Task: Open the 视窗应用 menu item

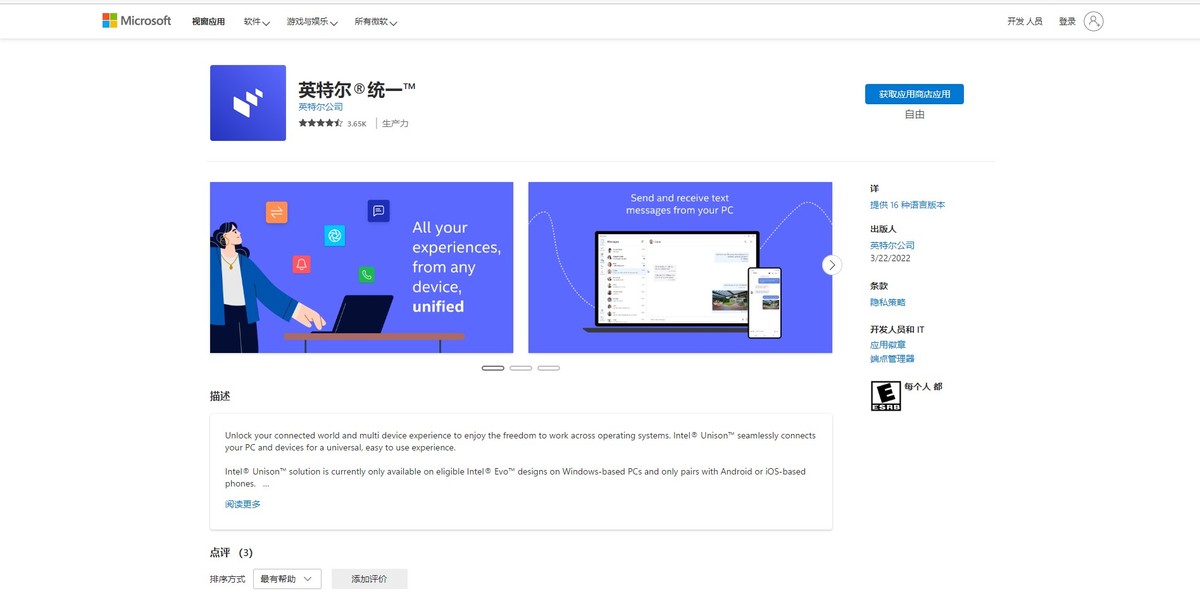Action: click(208, 20)
